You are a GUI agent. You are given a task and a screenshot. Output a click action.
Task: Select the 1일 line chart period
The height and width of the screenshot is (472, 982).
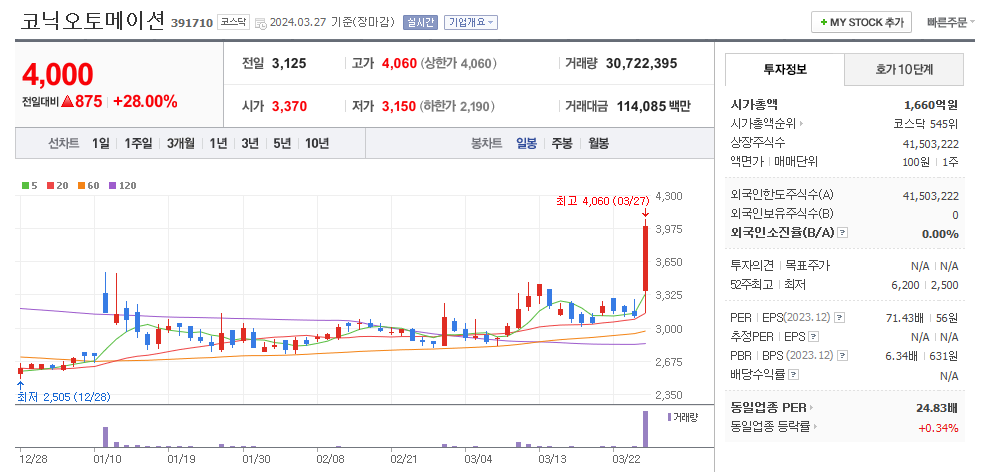click(x=100, y=143)
